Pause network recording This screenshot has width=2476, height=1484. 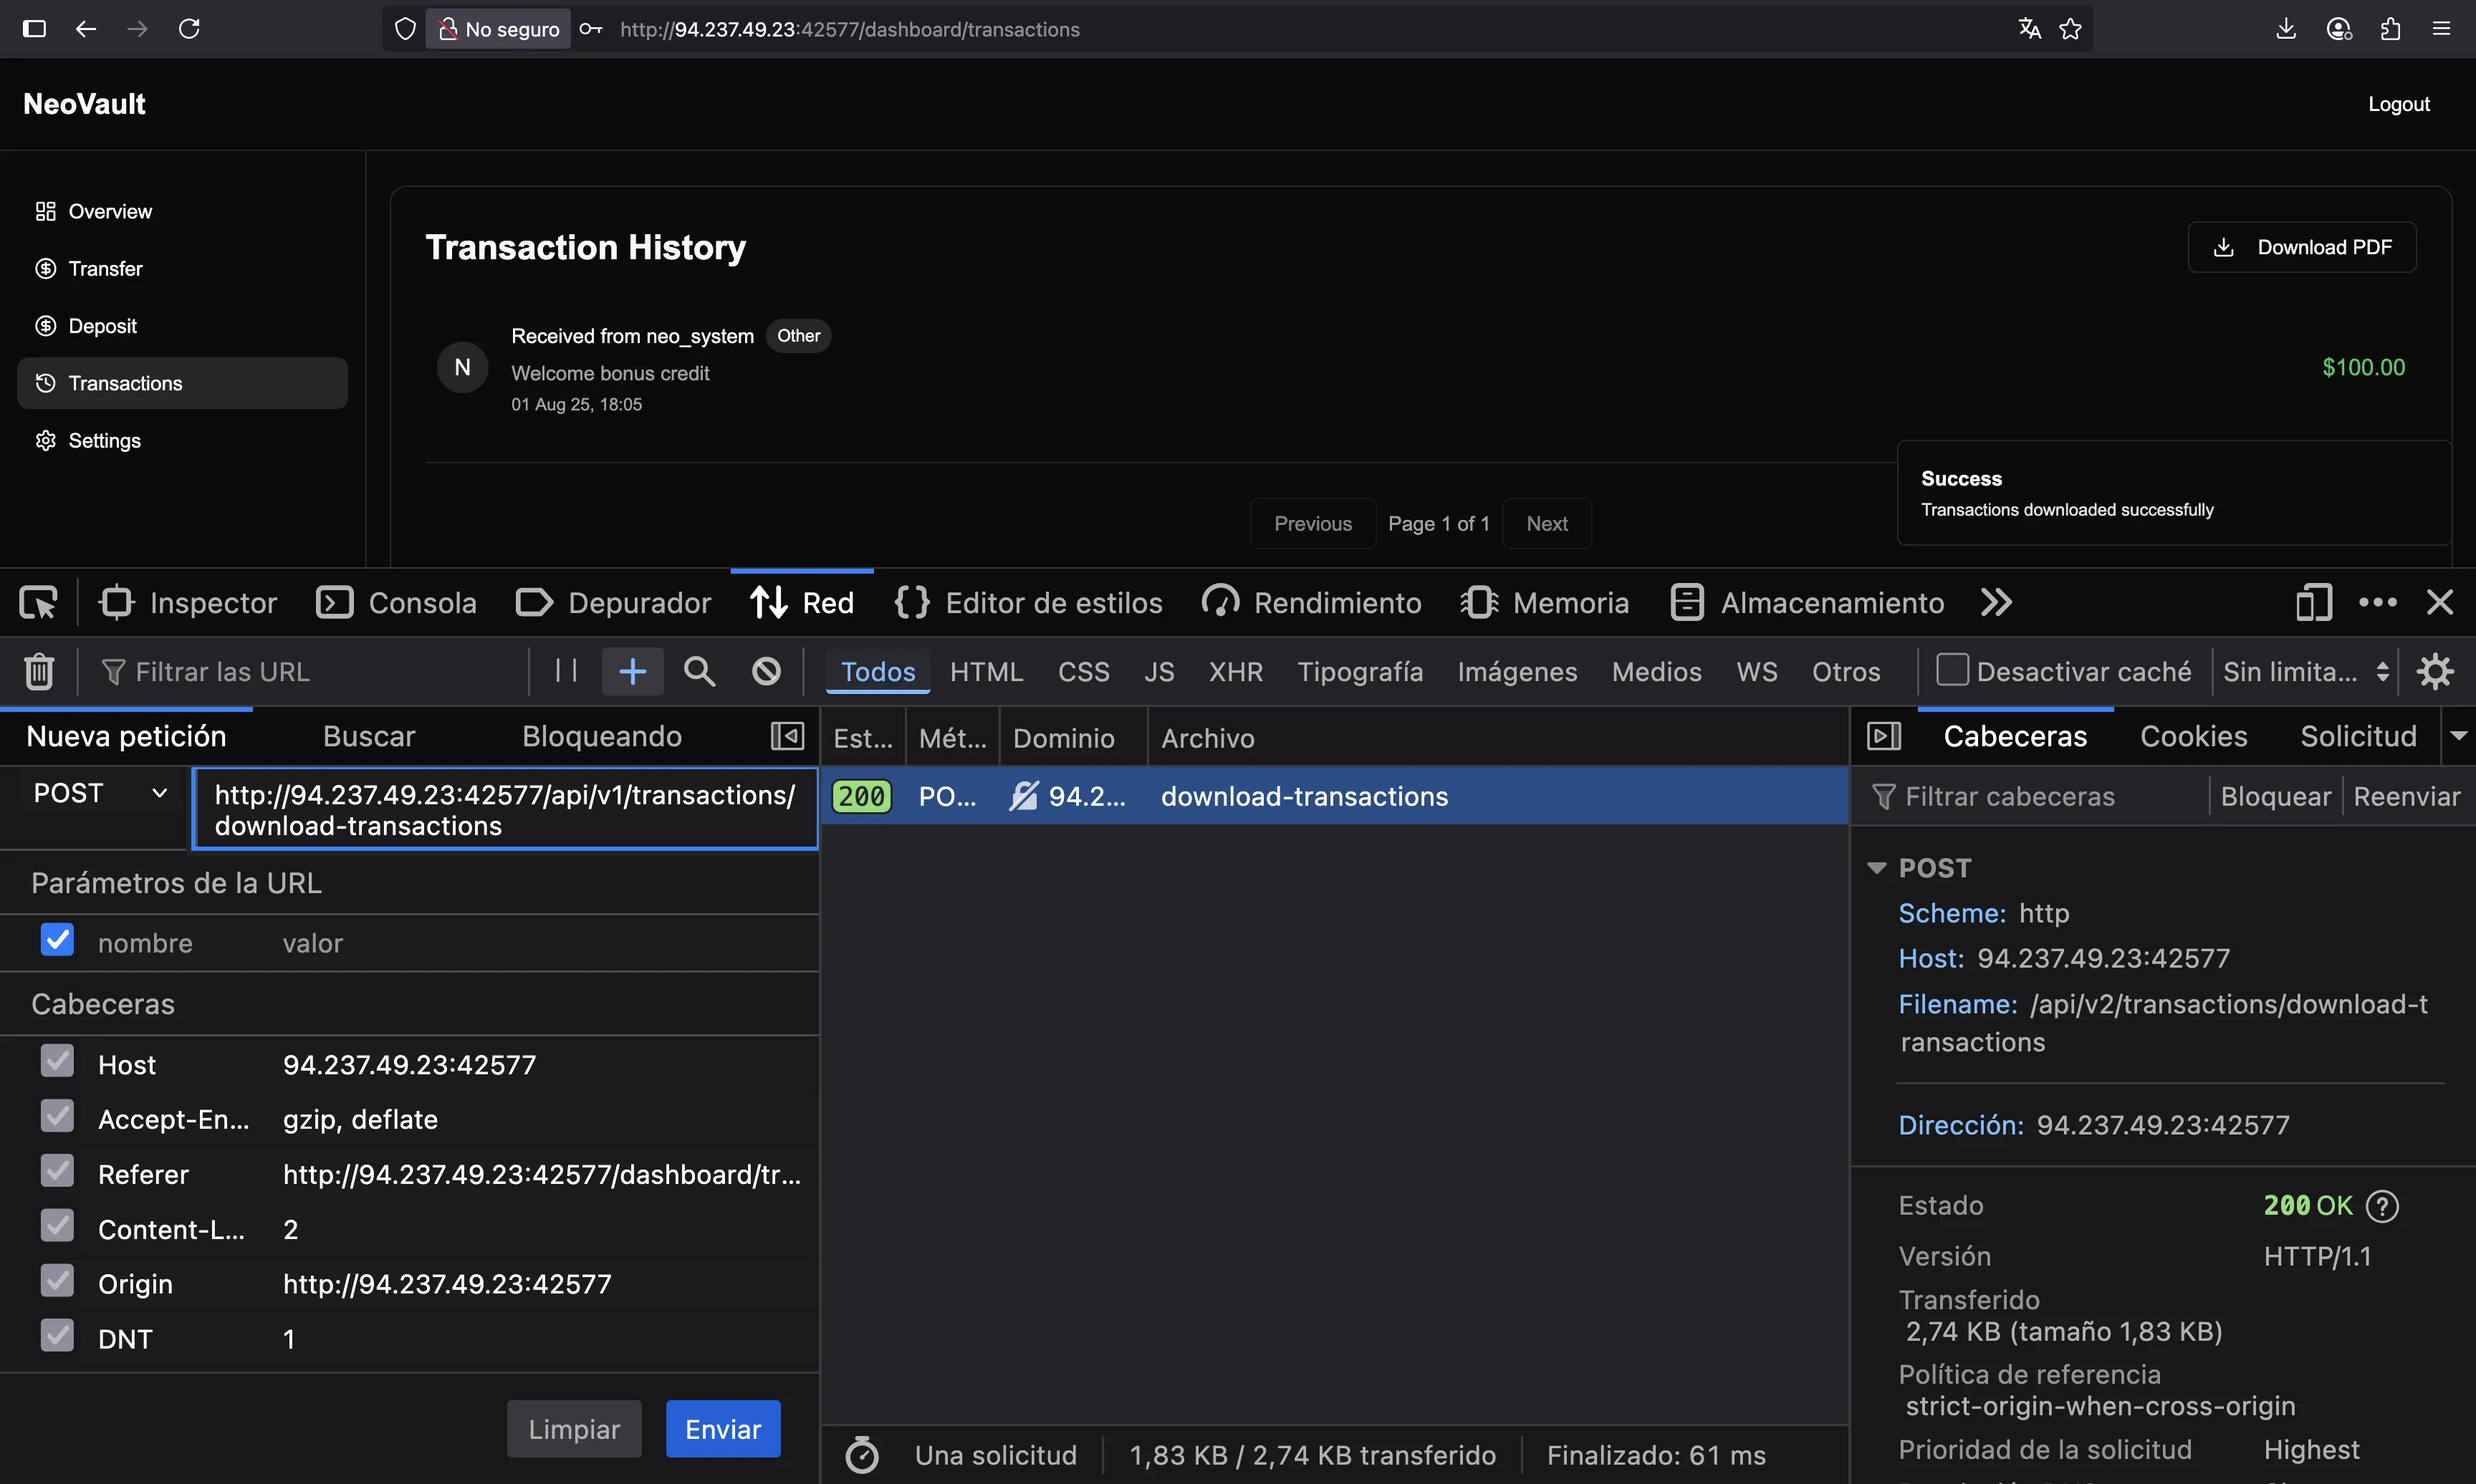(566, 671)
